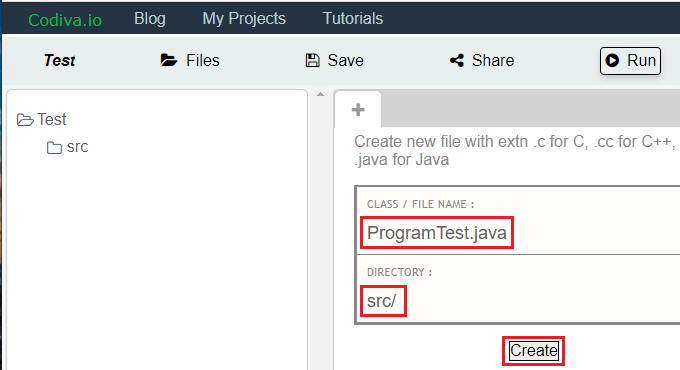Expand the src folder in tree
680x370 pixels.
68,147
